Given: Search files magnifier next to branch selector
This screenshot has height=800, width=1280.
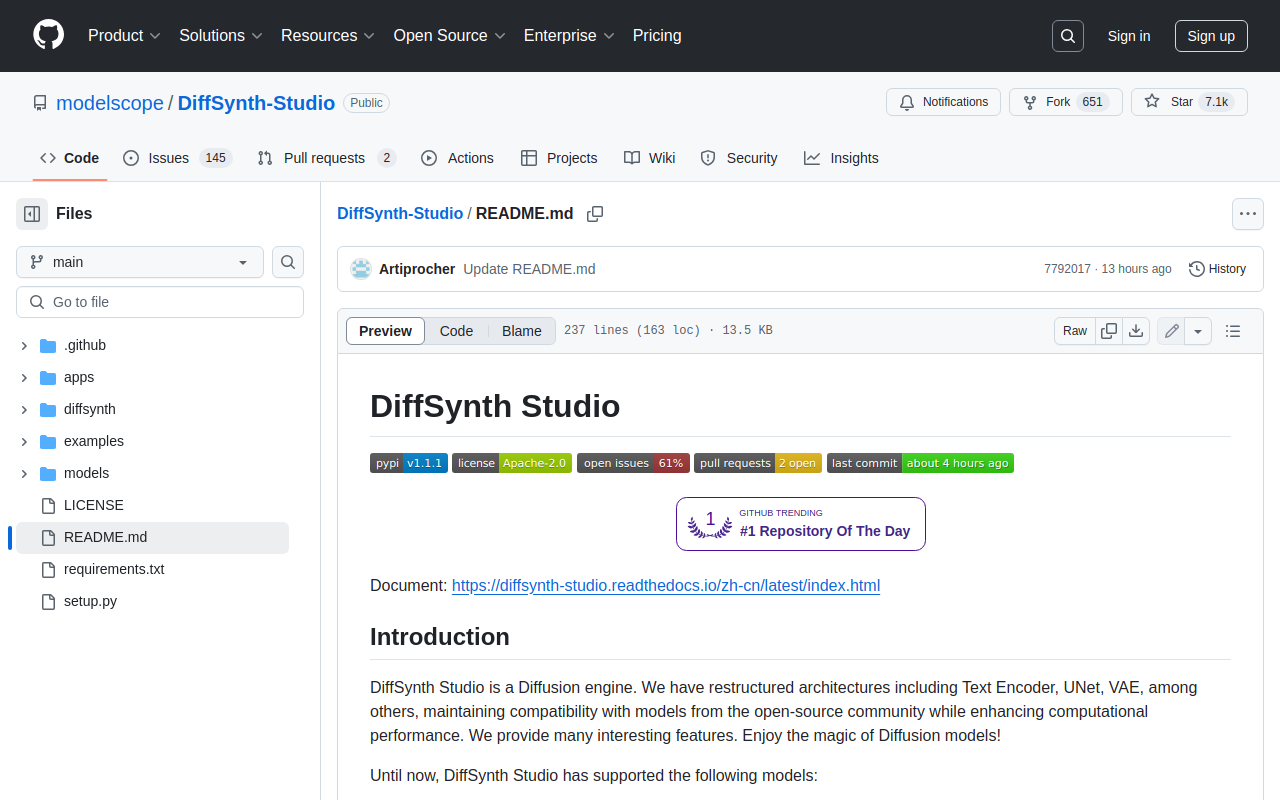Looking at the screenshot, I should (288, 262).
